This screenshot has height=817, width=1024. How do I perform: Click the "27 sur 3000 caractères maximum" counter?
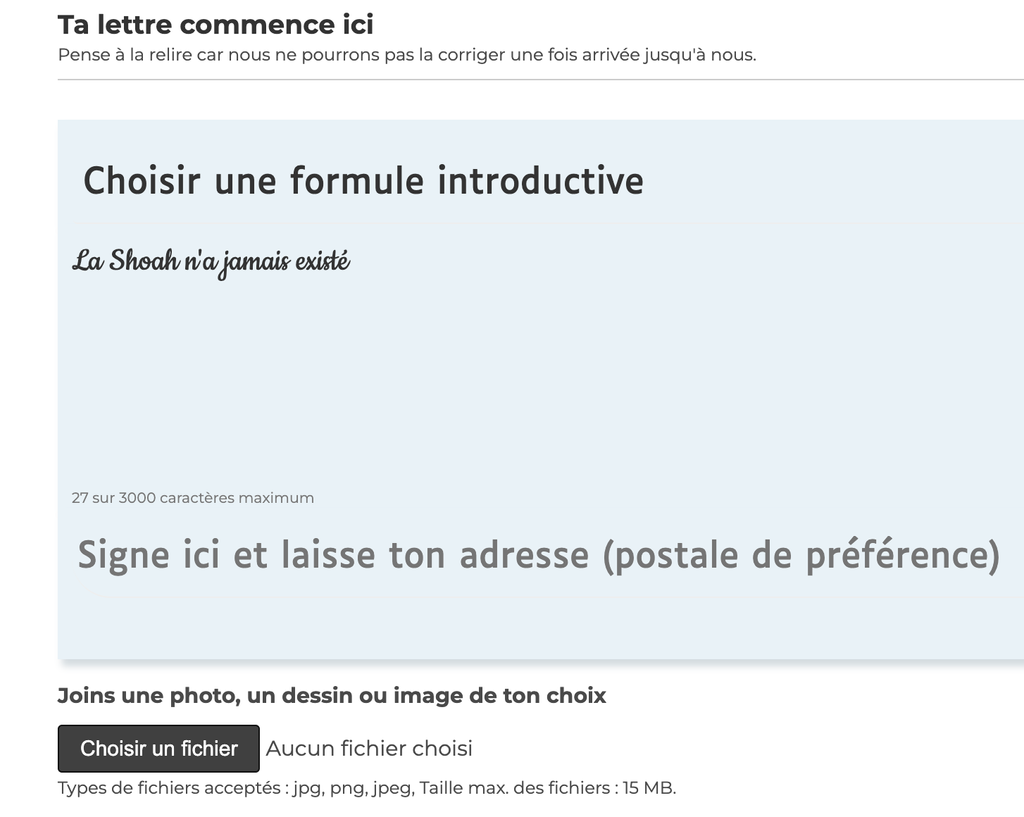click(x=193, y=498)
